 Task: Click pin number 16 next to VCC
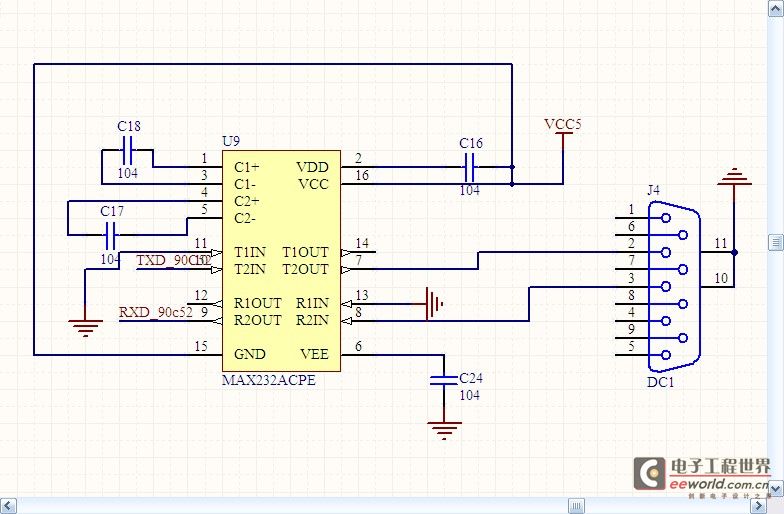pos(362,175)
